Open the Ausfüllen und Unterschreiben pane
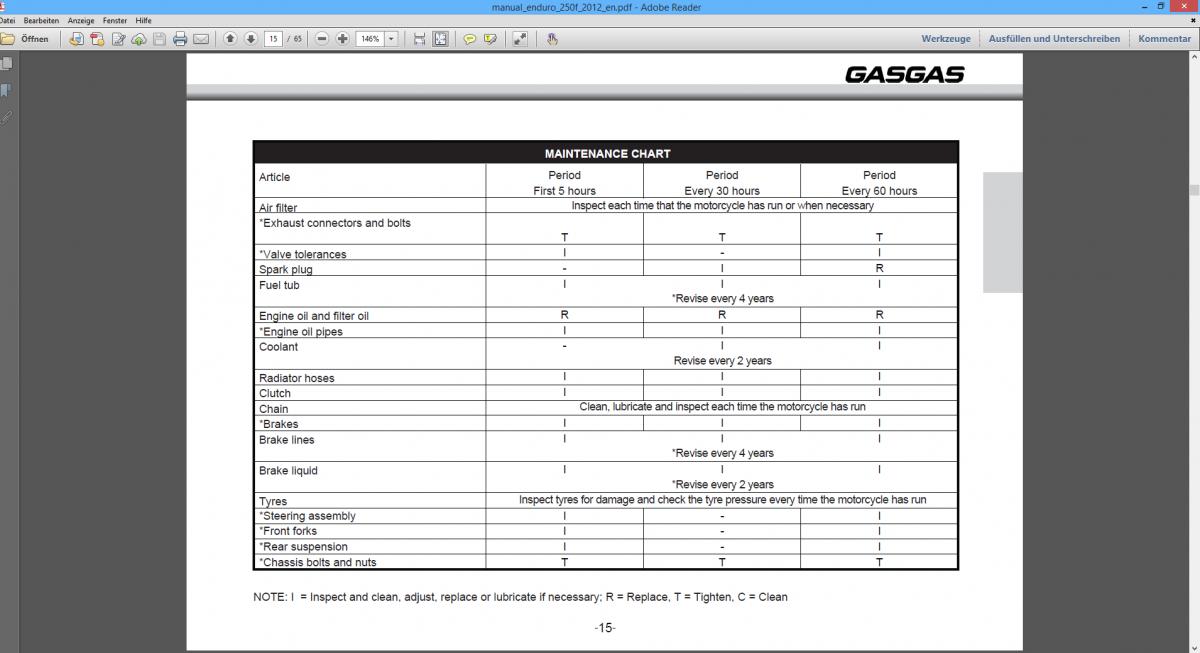1200x653 pixels. [x=1054, y=39]
